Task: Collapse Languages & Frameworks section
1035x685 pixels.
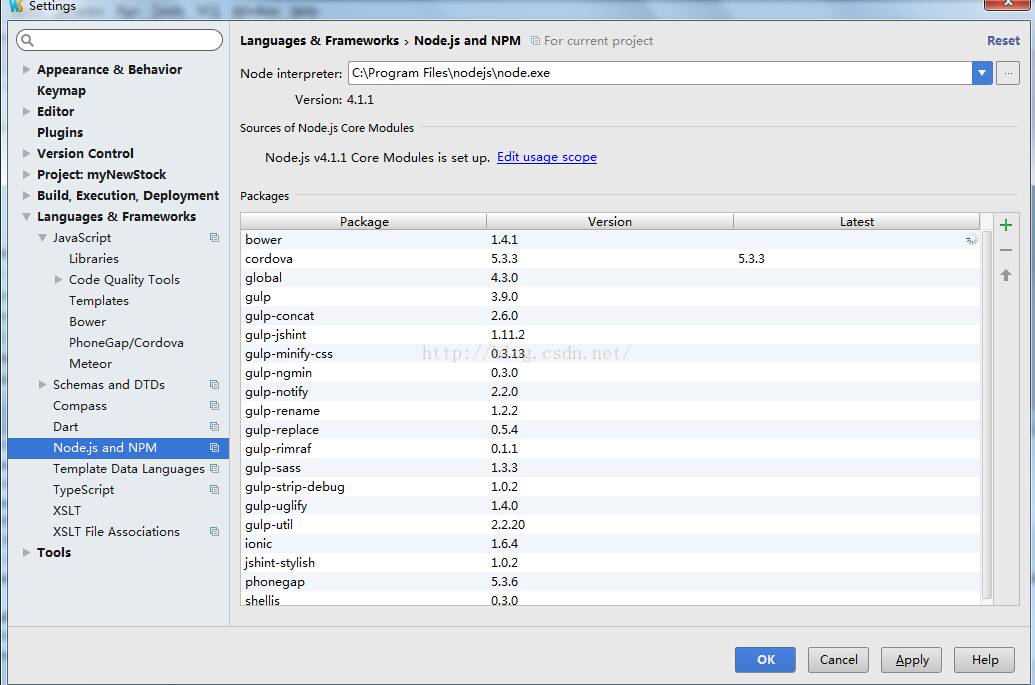Action: point(26,216)
